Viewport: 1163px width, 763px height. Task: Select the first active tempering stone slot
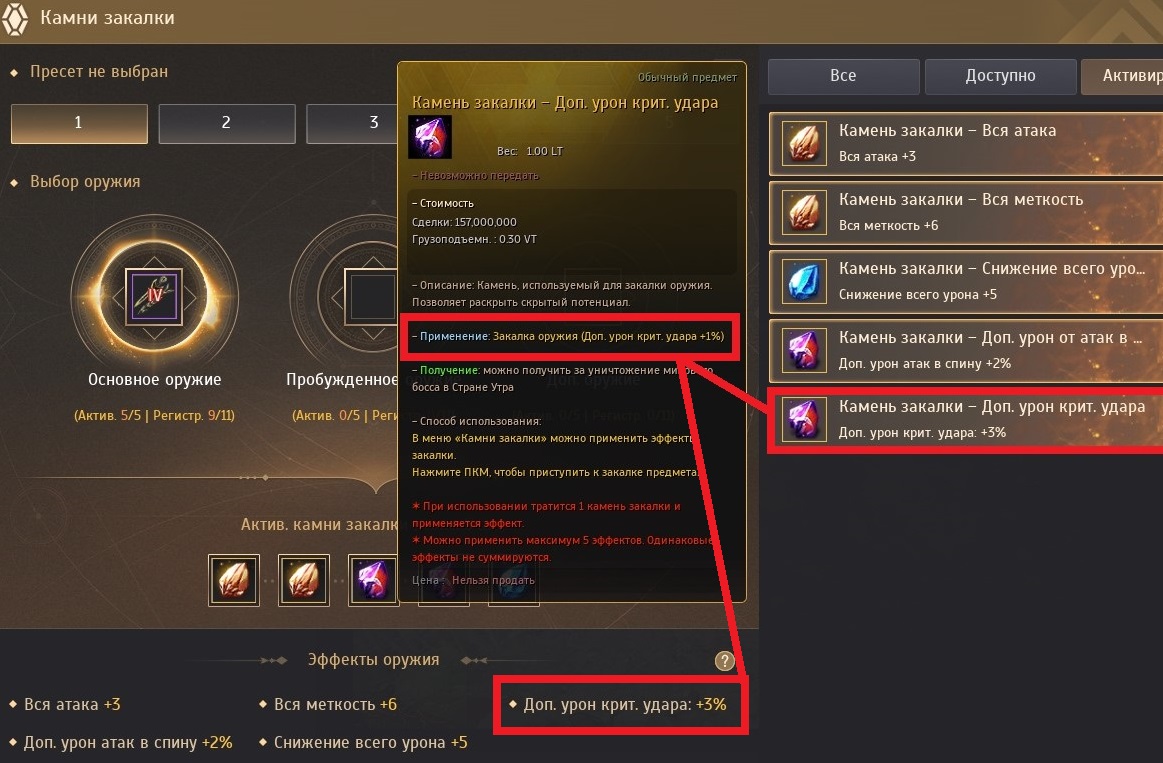[x=234, y=580]
